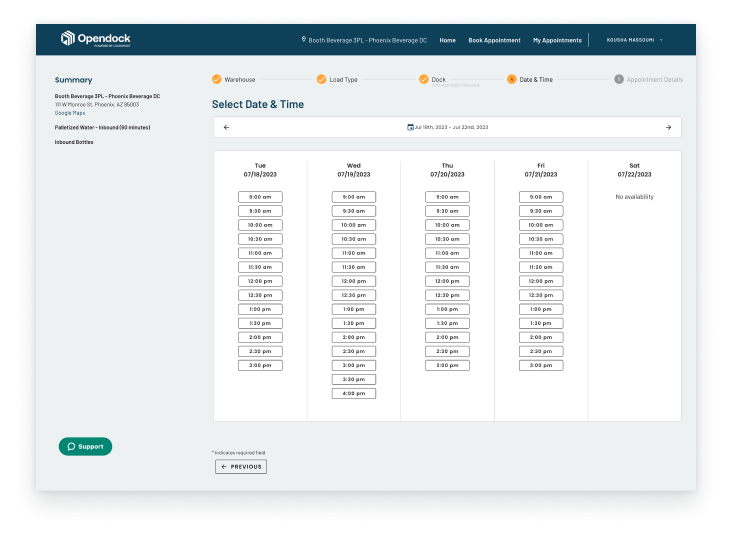Select Thursday 11:30 am slot
This screenshot has height=539, width=732.
coord(447,267)
